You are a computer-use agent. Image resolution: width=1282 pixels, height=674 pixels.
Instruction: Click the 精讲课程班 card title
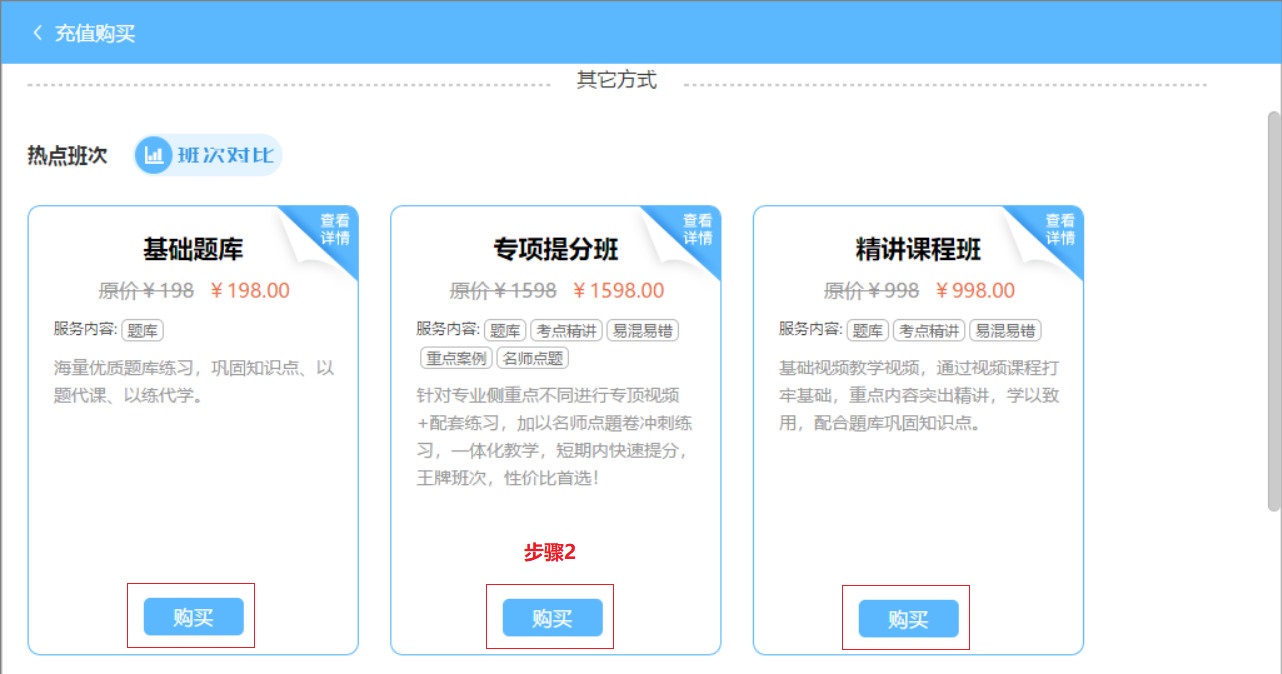point(918,249)
